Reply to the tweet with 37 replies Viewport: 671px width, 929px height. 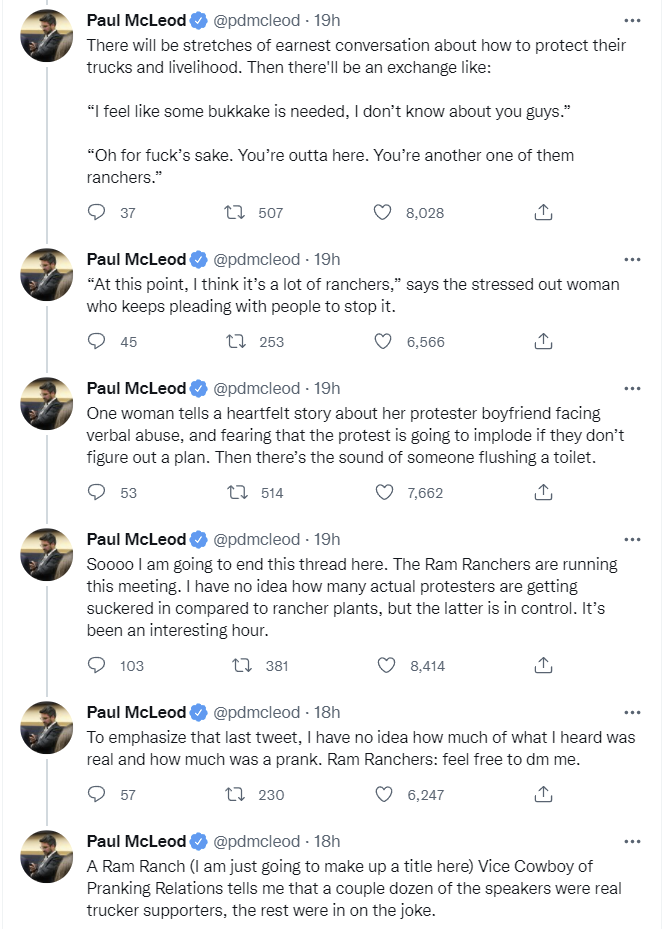click(x=97, y=212)
